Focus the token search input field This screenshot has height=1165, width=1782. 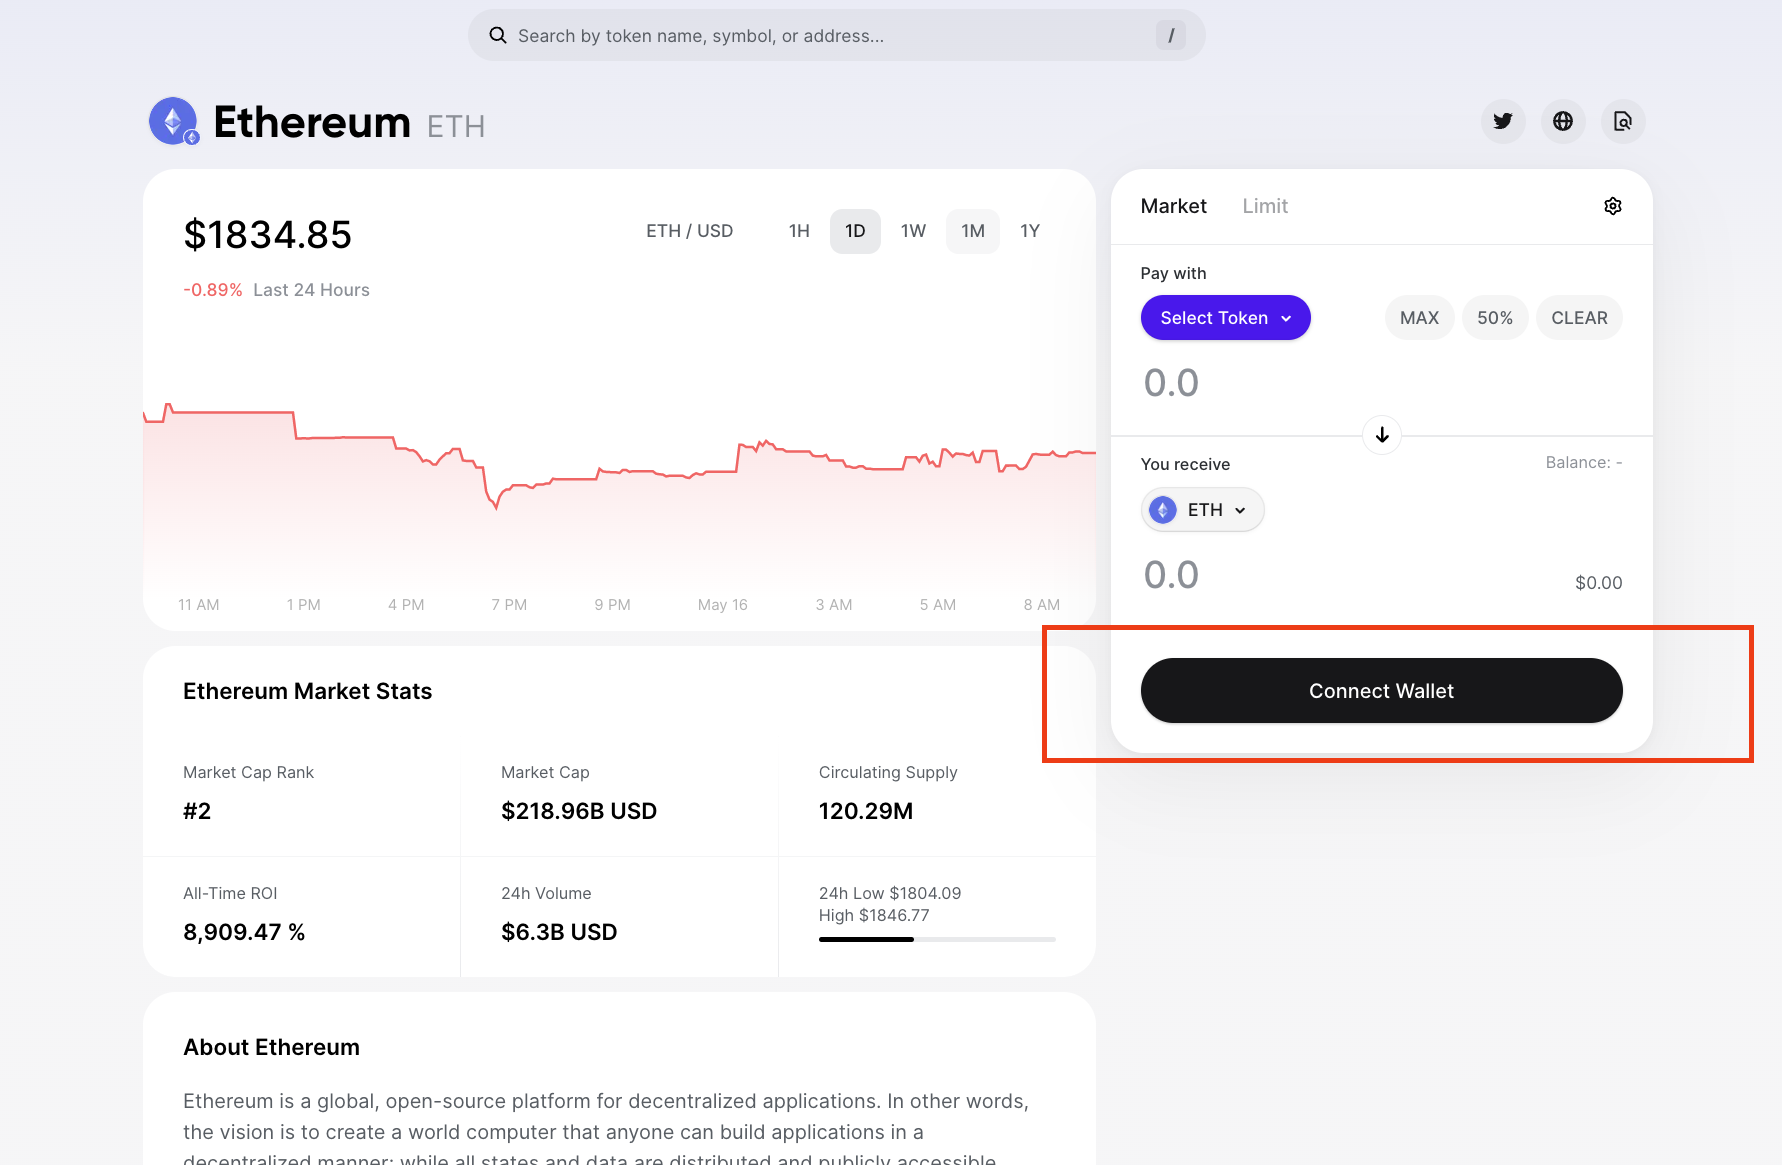(x=830, y=36)
